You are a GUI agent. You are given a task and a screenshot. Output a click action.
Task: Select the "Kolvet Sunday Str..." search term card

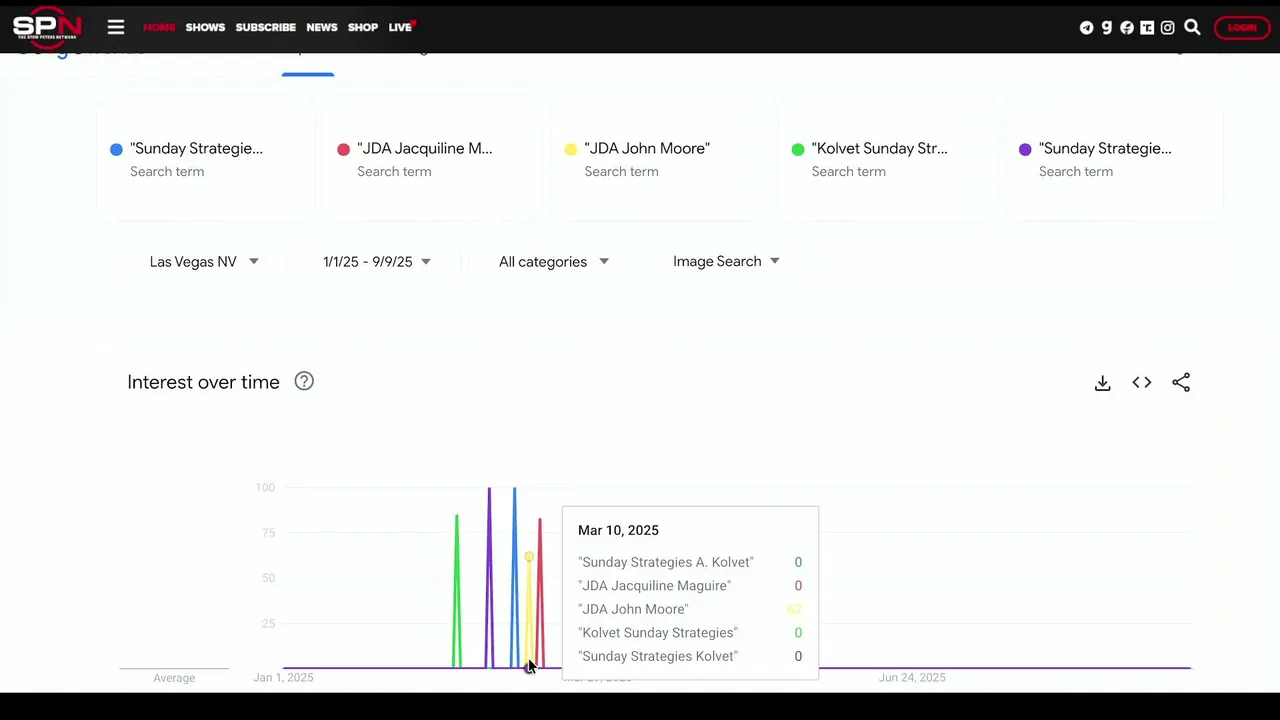[x=887, y=159]
